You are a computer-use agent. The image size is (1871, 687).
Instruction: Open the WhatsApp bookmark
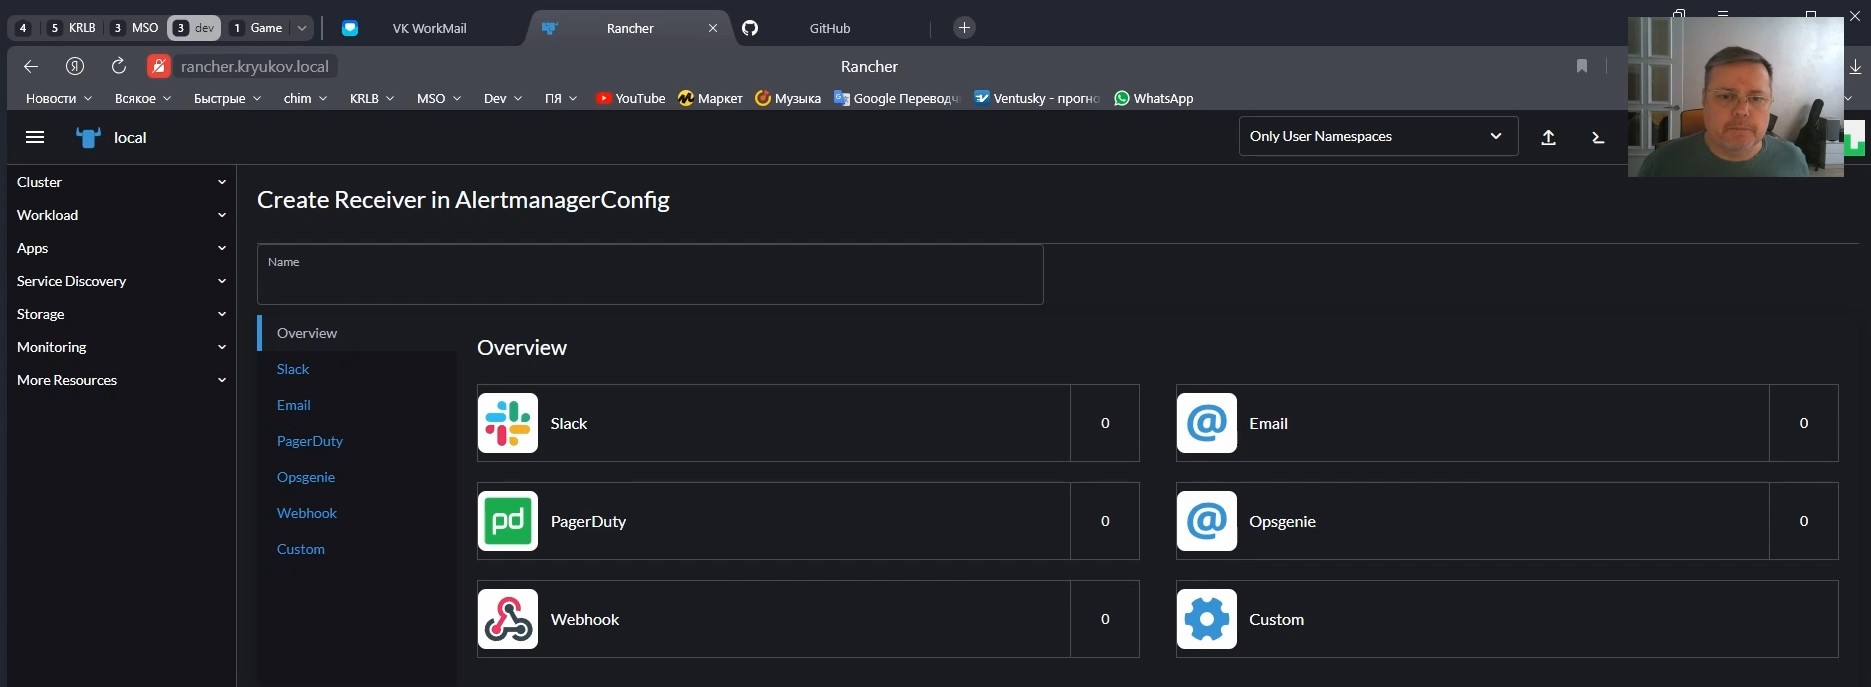pos(1153,98)
